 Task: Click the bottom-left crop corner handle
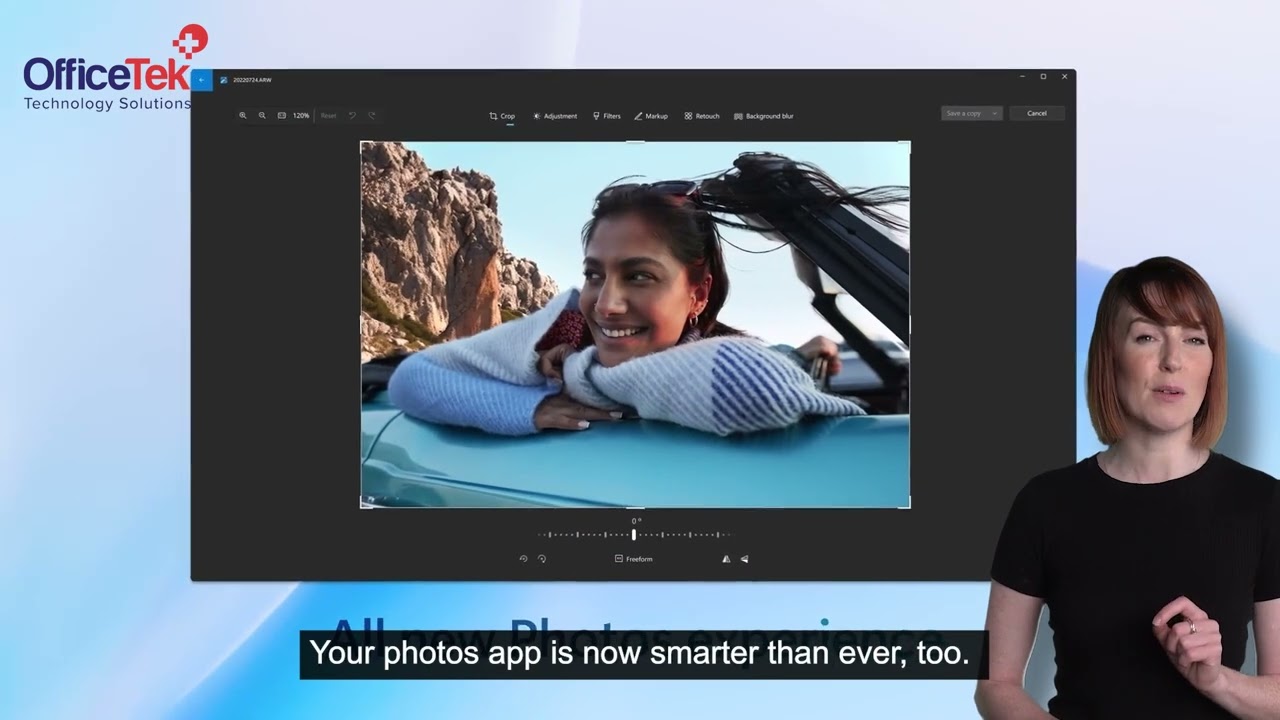362,506
